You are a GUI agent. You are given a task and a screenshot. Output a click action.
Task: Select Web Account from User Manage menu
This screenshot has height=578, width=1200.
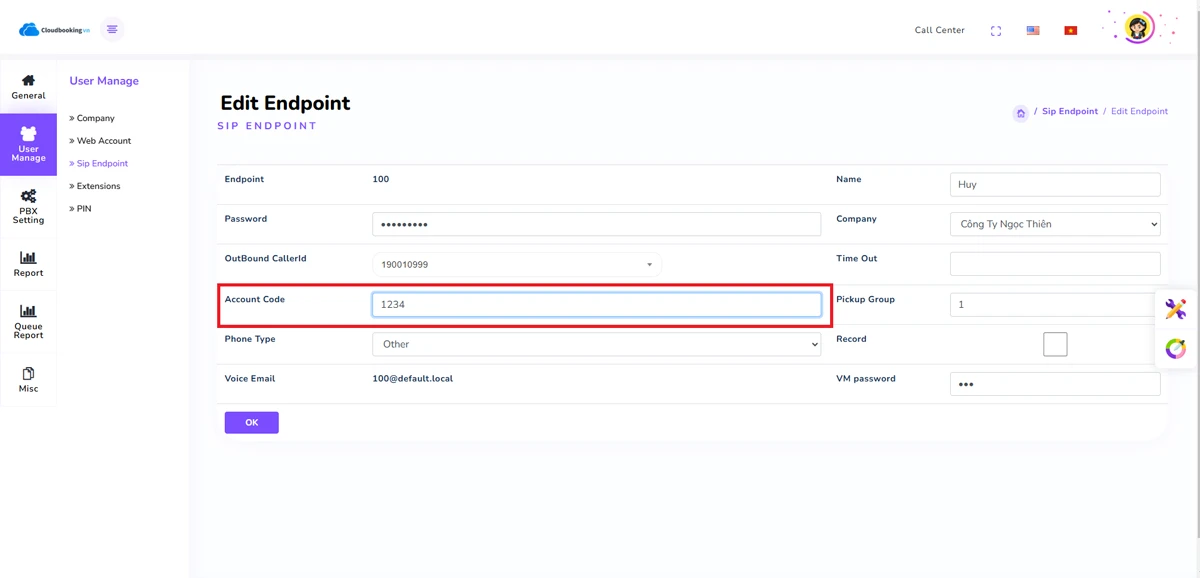[x=103, y=141]
